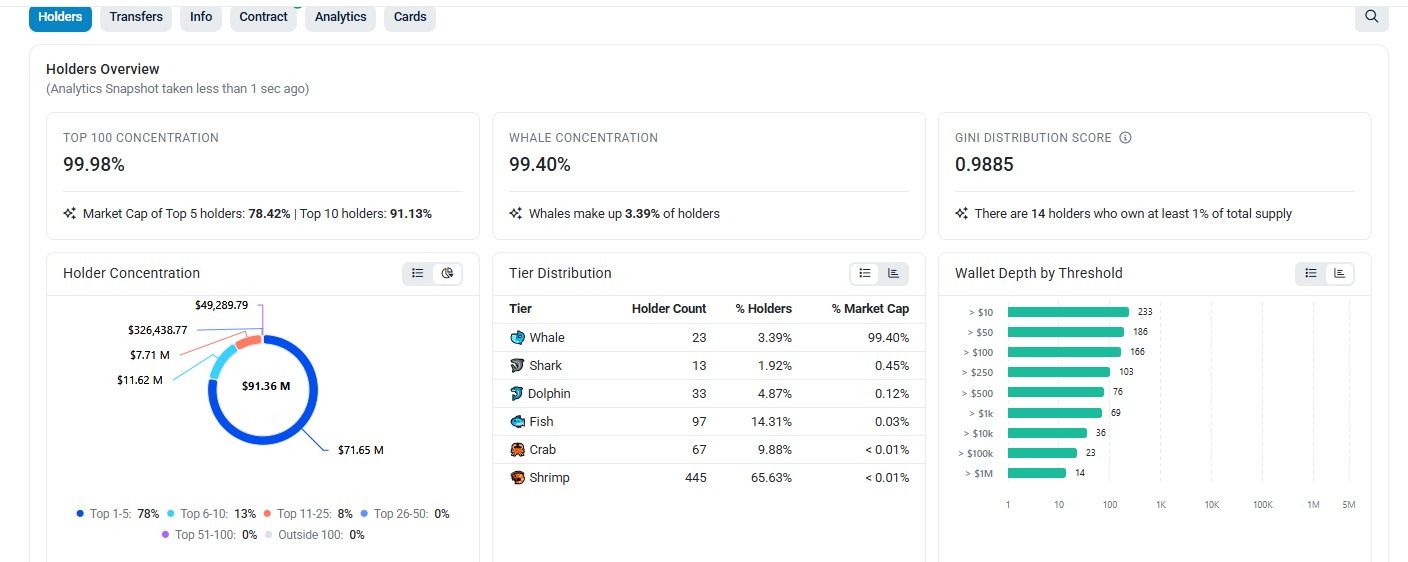Click the Shrimp tier icon

point(517,478)
